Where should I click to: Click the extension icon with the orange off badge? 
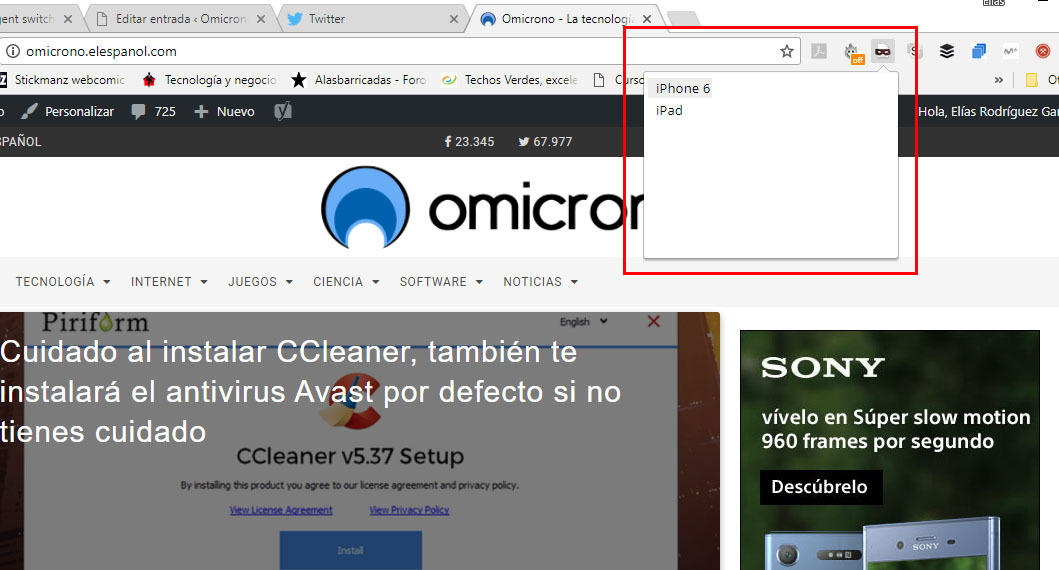click(x=853, y=53)
